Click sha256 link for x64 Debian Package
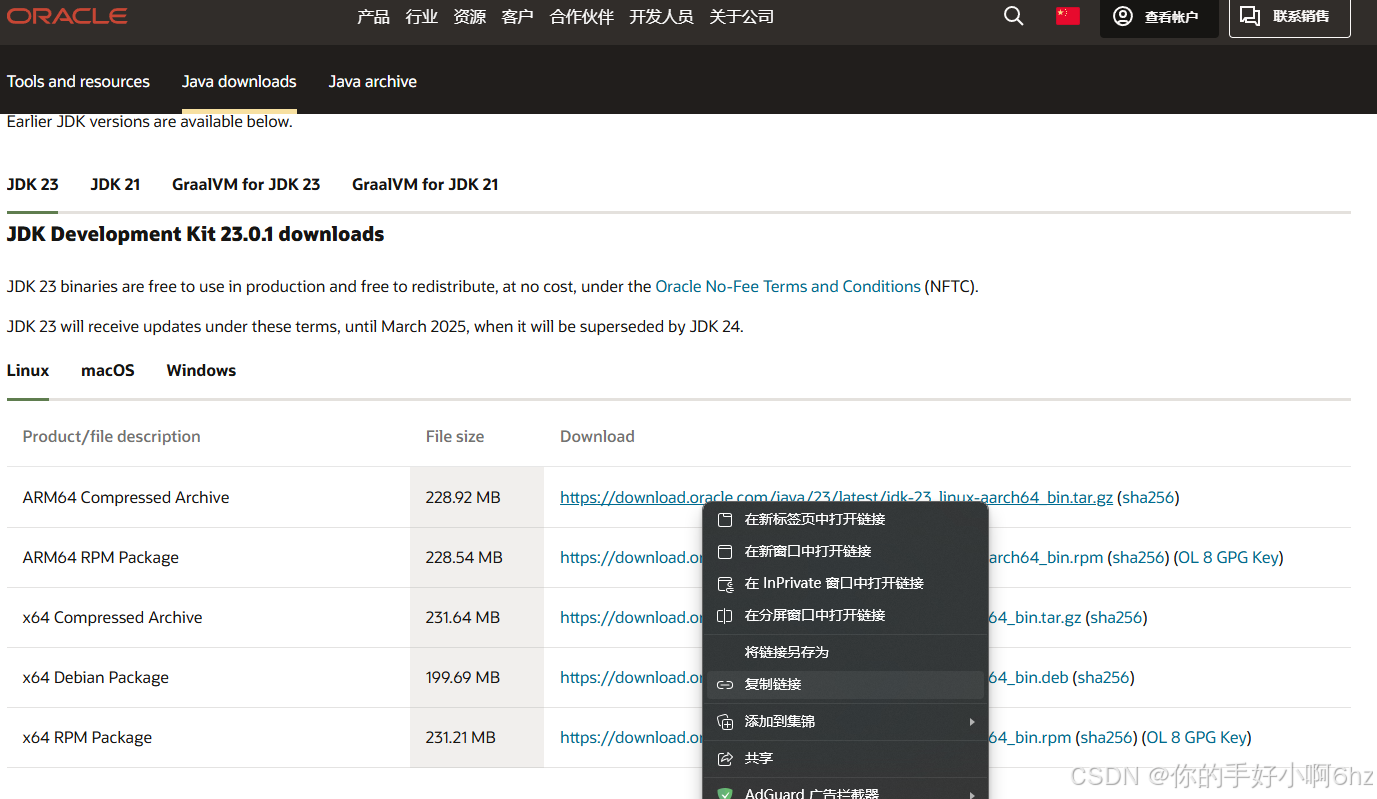Screen dimensions: 1377x799 [1104, 677]
